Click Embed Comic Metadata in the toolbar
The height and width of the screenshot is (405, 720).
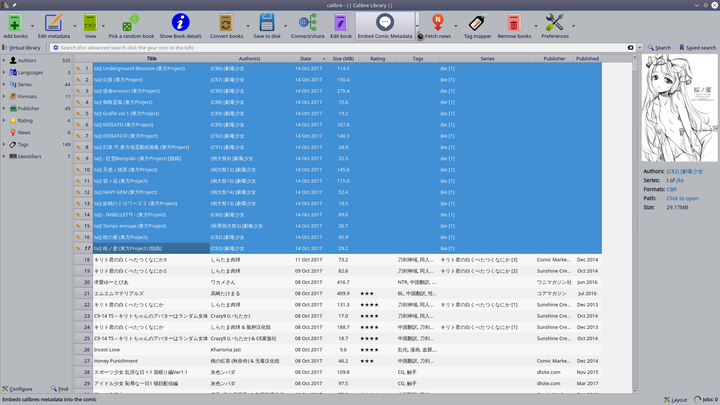(384, 21)
